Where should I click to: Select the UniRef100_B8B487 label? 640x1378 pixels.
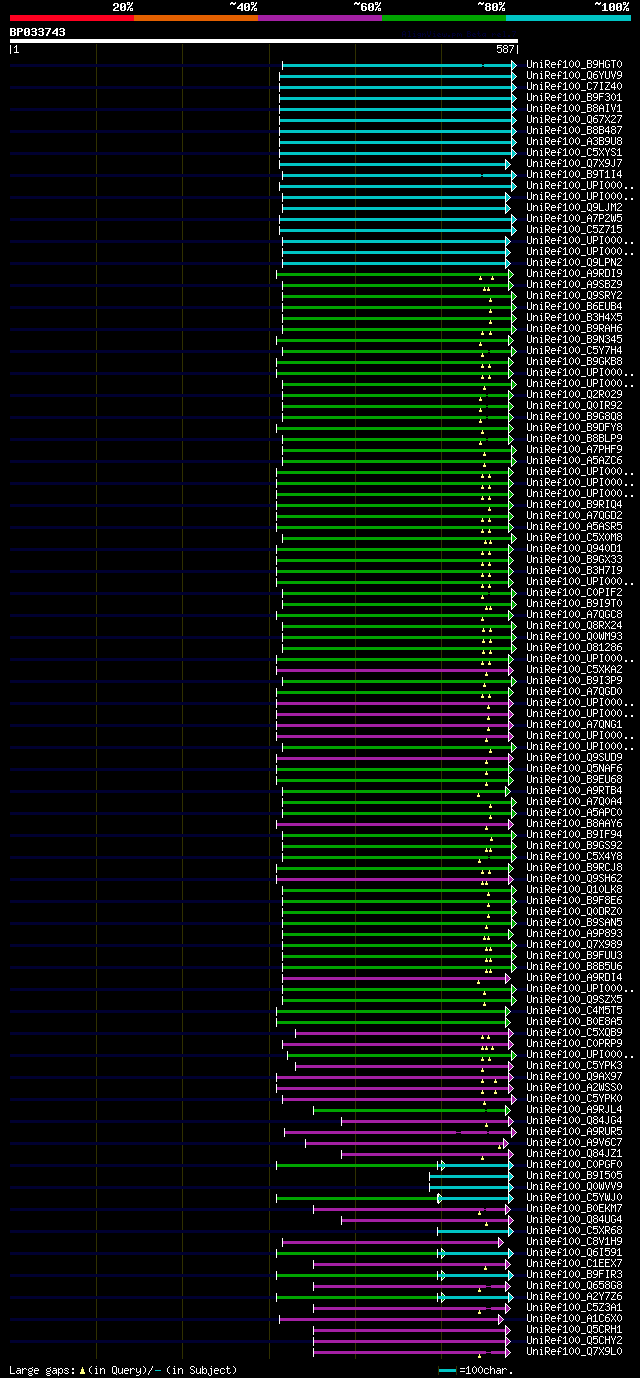coord(573,130)
